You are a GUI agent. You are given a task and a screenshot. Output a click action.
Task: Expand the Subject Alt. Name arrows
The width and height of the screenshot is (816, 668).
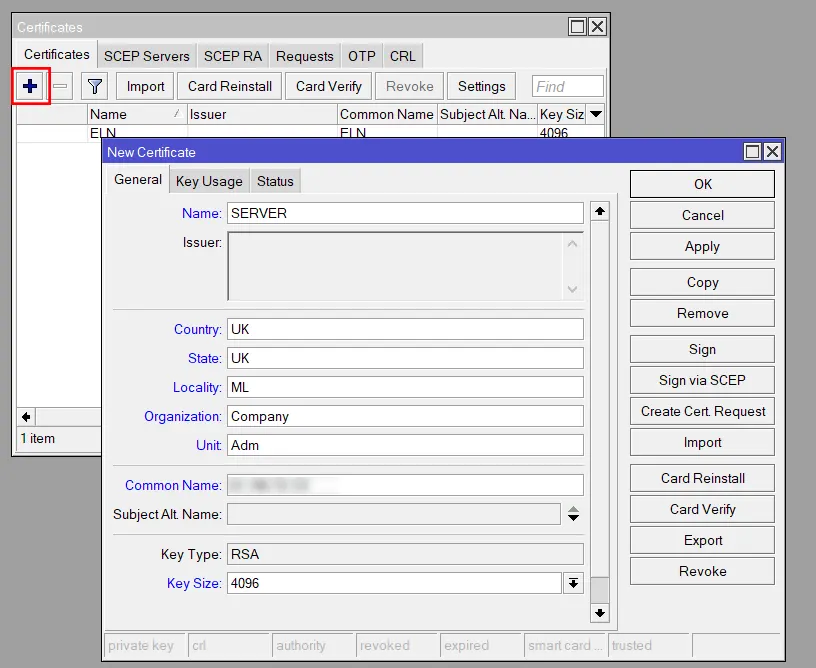pos(573,514)
